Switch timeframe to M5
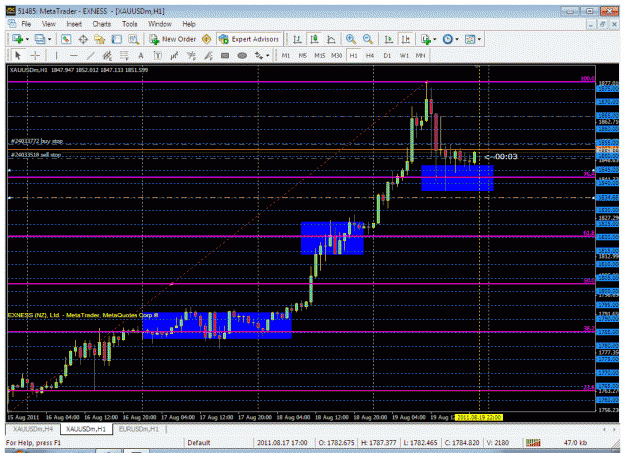Screen dimensions: 625x453 [x=303, y=55]
